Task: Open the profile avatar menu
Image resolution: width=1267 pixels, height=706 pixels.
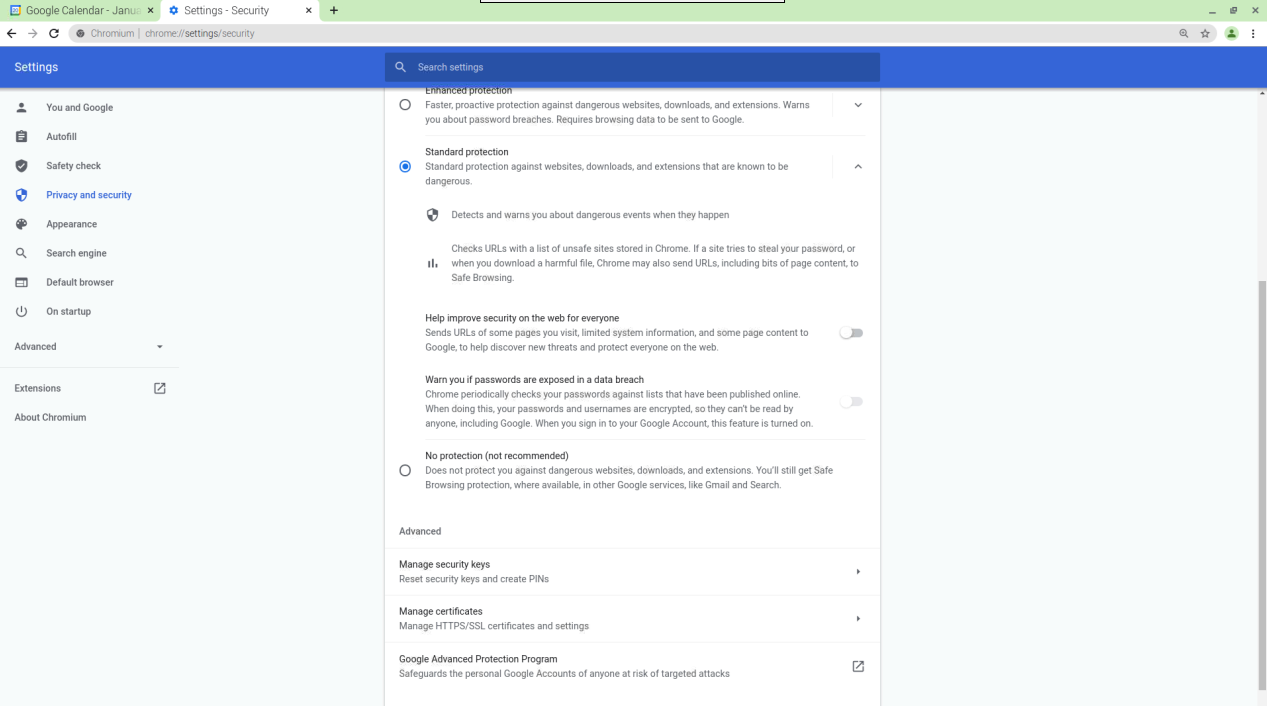Action: point(1231,33)
